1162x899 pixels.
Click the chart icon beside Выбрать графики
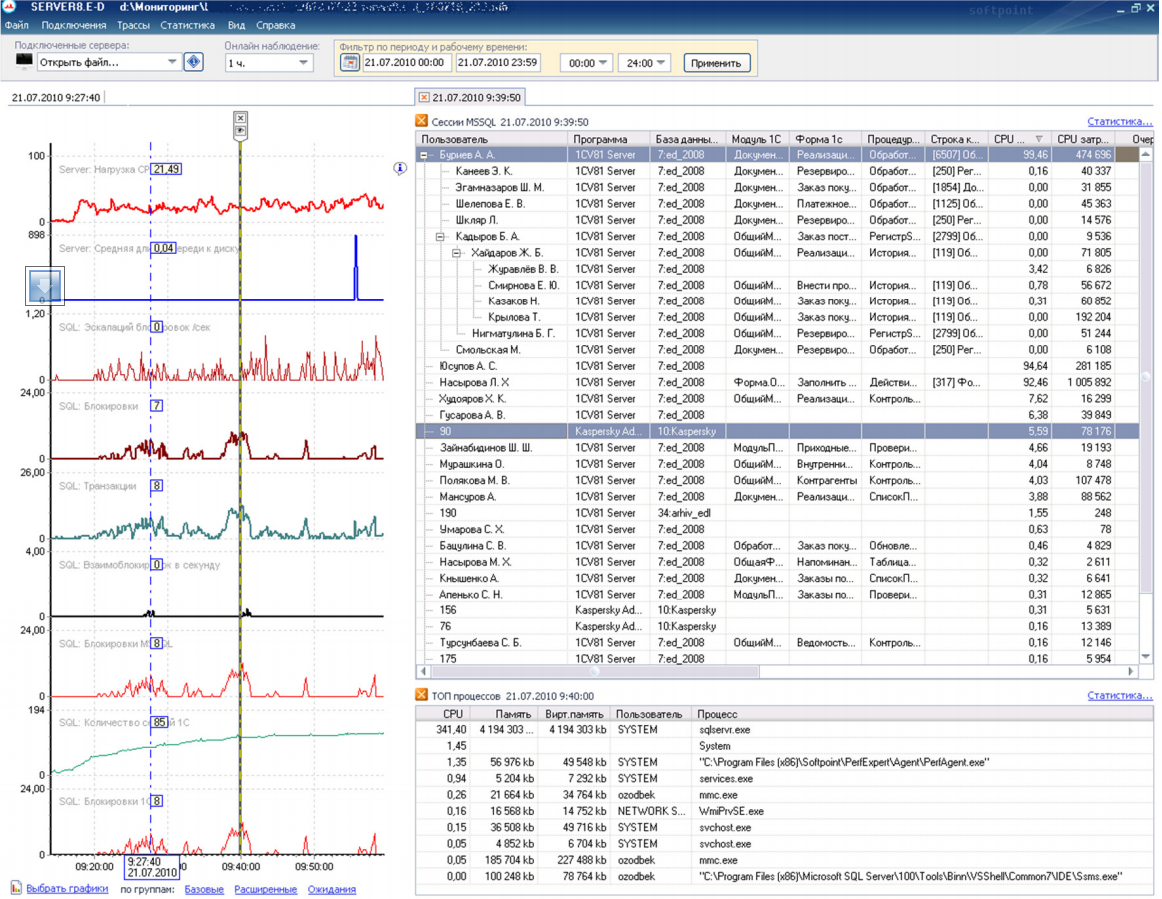coord(16,888)
